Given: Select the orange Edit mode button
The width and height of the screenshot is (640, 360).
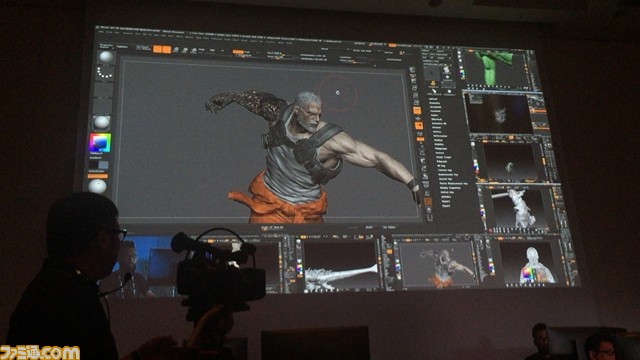Looking at the screenshot, I should [158, 49].
